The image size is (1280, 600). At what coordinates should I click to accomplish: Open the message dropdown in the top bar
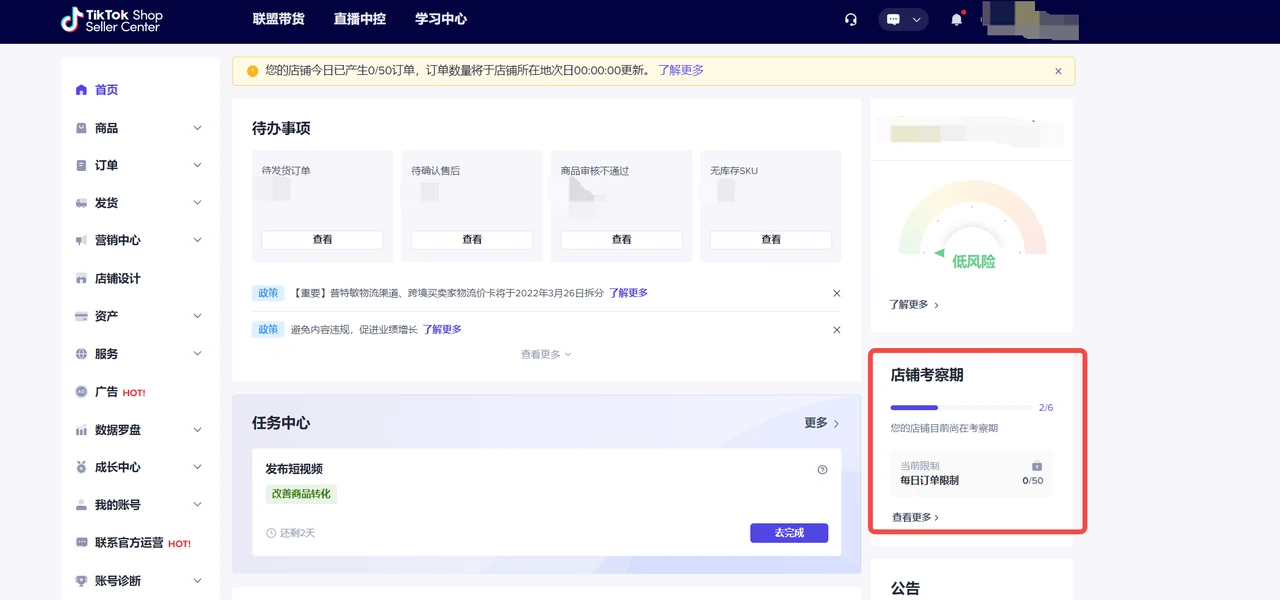pyautogui.click(x=903, y=19)
